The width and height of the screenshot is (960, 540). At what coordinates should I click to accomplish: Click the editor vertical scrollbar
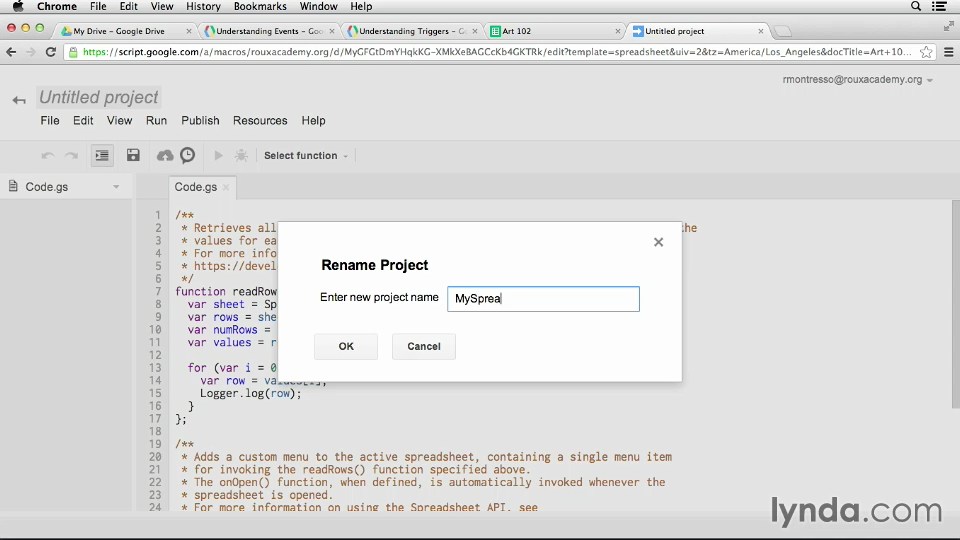(956, 304)
